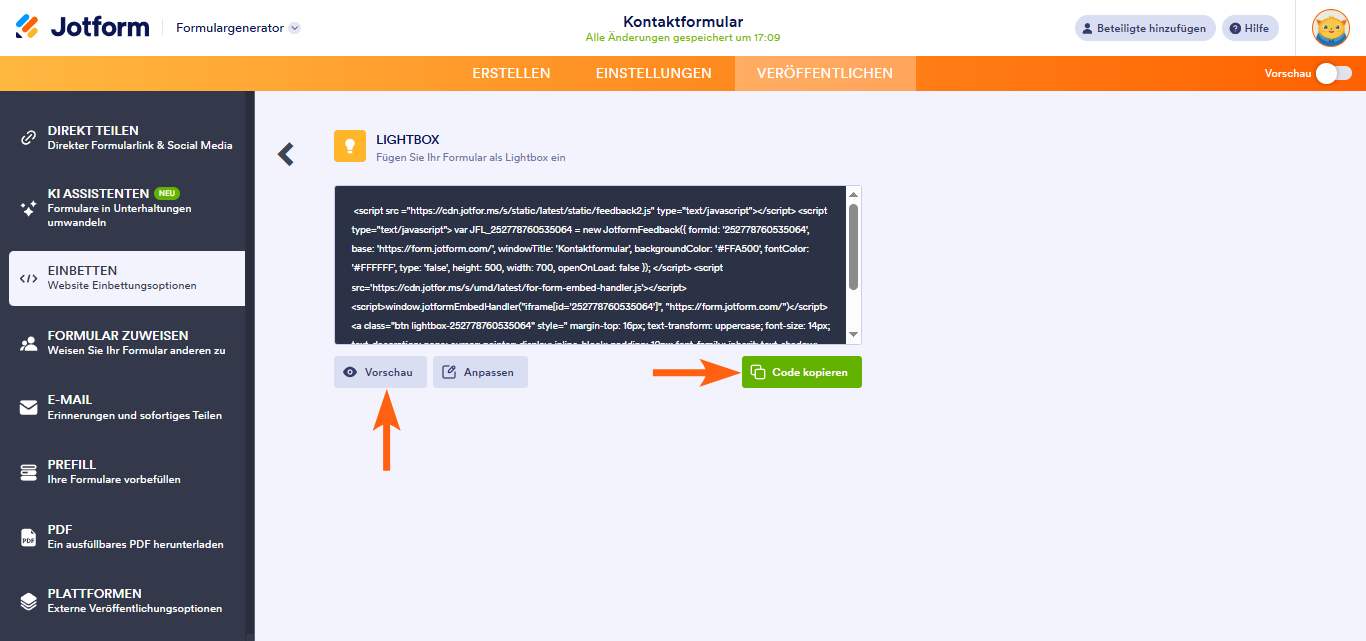Click the Anpassen button
Viewport: 1366px width, 641px height.
pyautogui.click(x=480, y=372)
